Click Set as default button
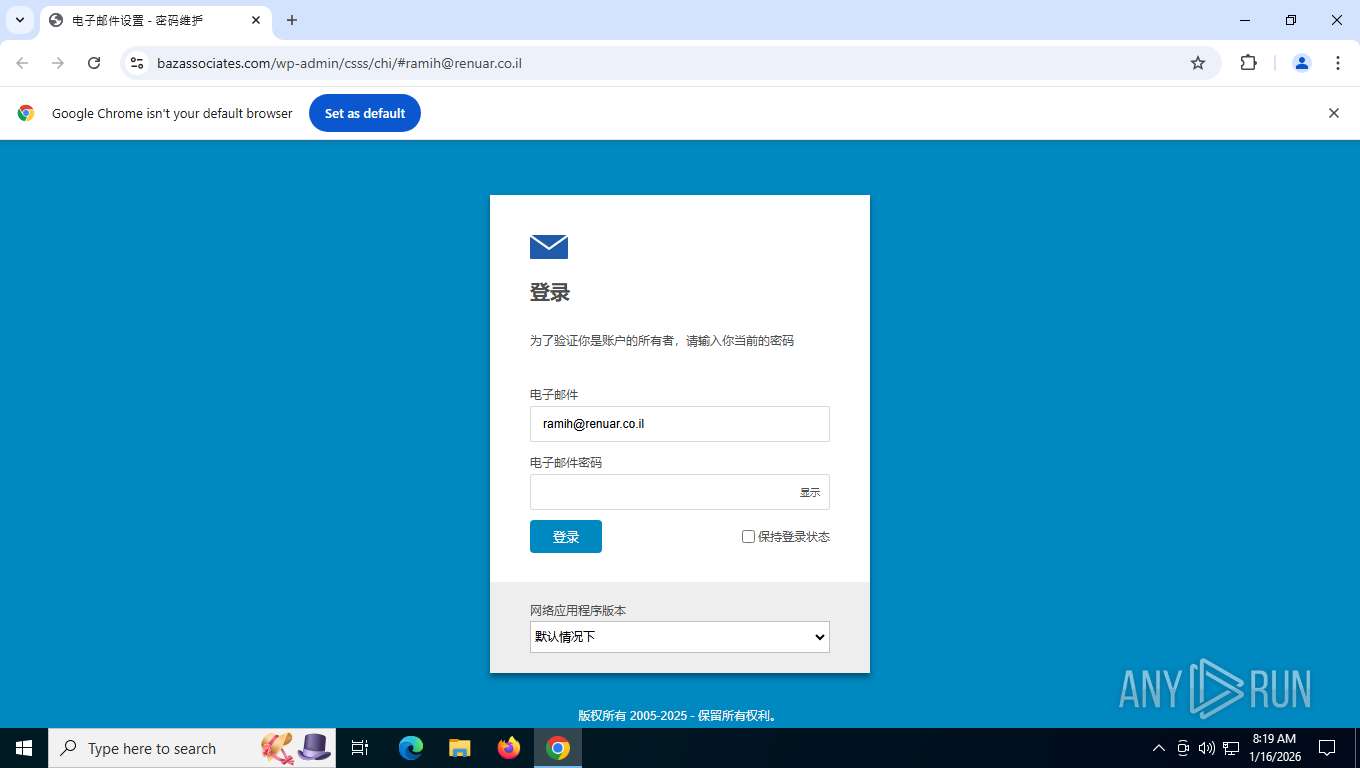 pyautogui.click(x=365, y=113)
